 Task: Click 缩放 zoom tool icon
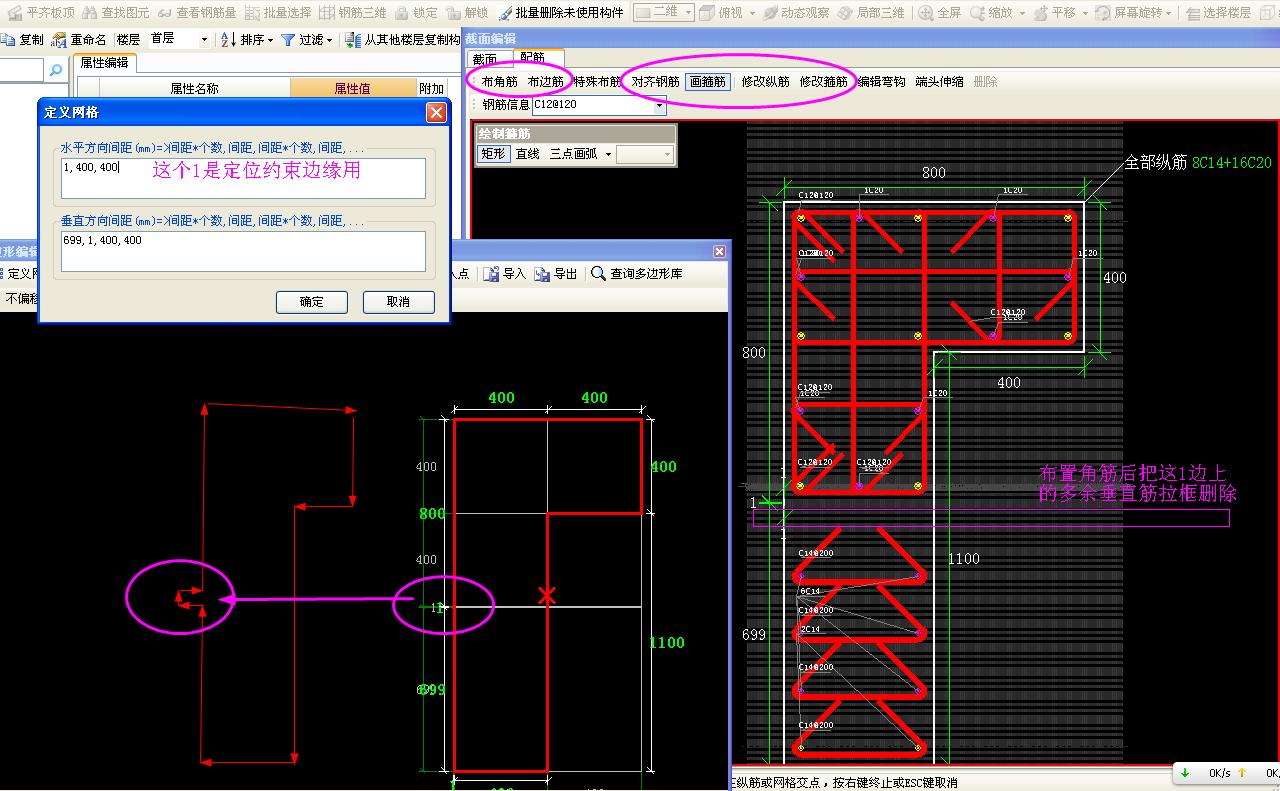(976, 13)
